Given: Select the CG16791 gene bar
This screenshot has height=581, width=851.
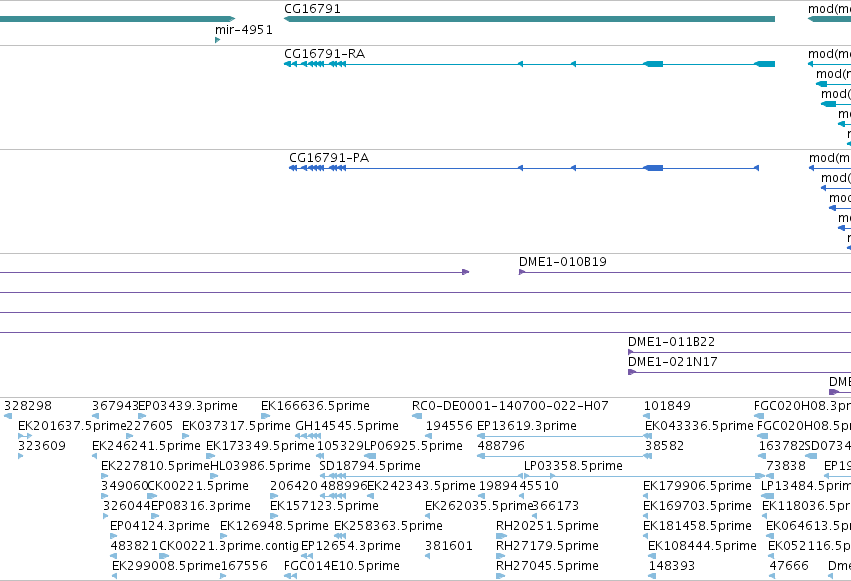Looking at the screenshot, I should (x=529, y=19).
